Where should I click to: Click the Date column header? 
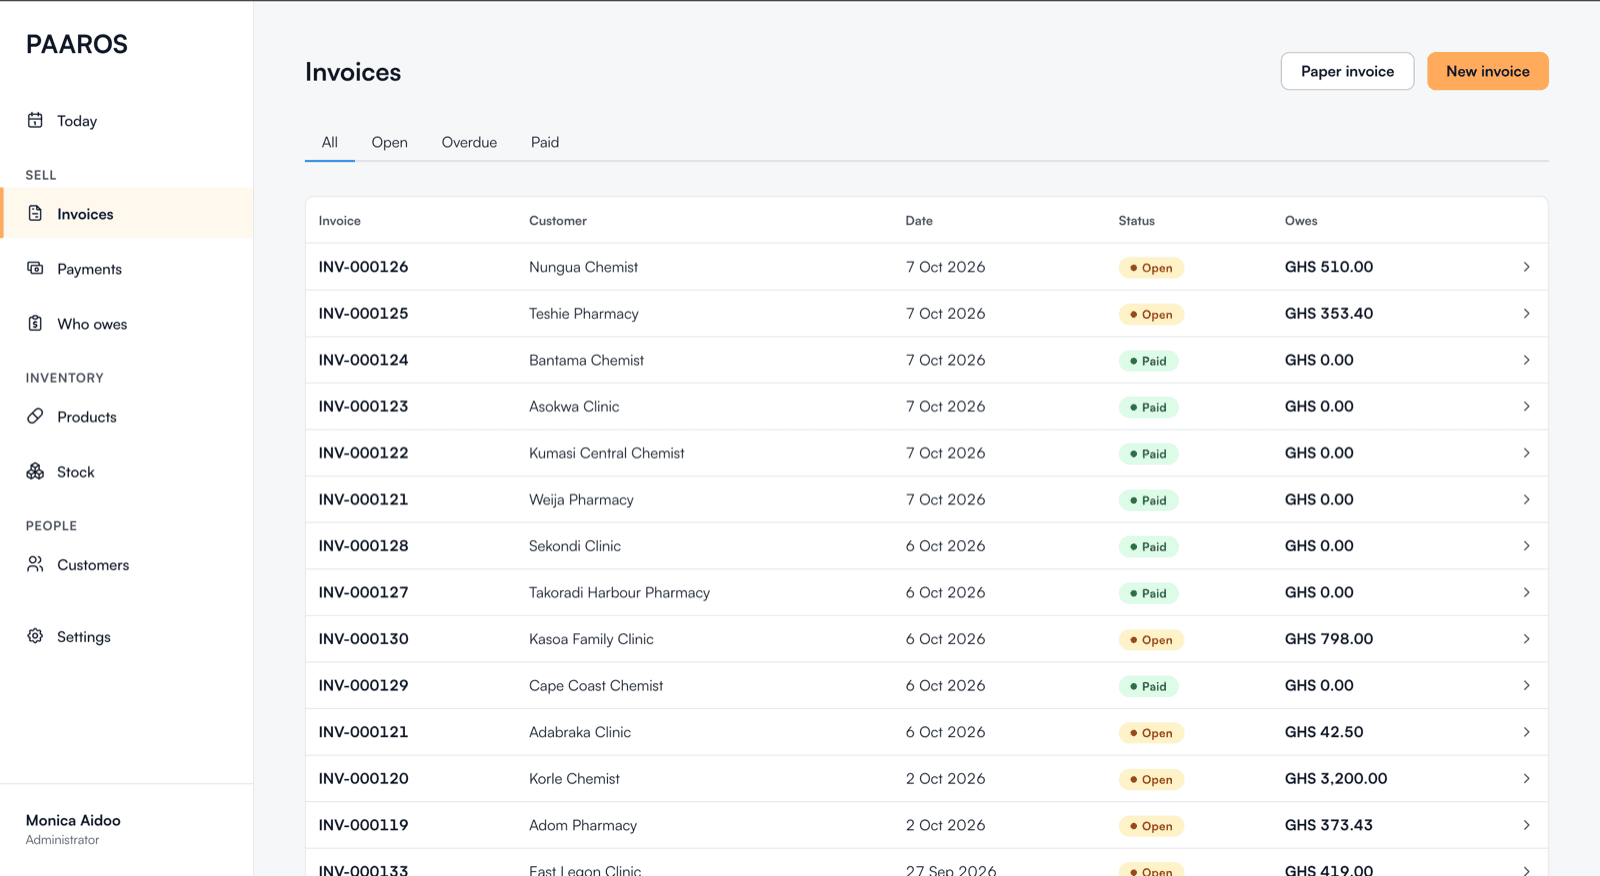coord(919,221)
